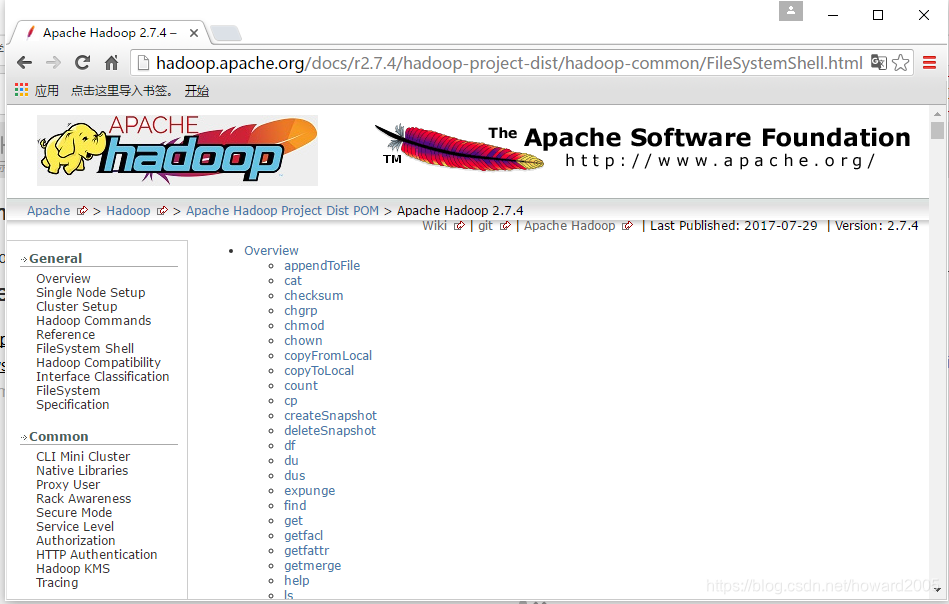
Task: Click the user profile icon in title bar
Action: tap(790, 11)
